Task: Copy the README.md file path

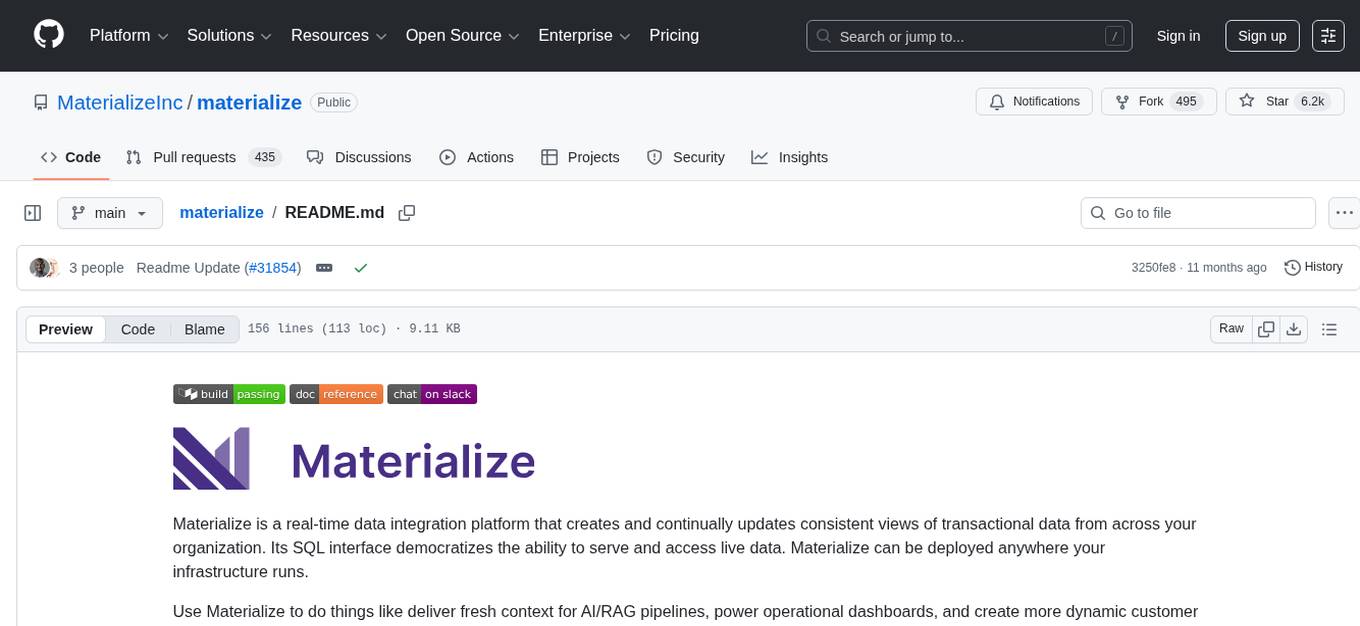Action: (x=407, y=212)
